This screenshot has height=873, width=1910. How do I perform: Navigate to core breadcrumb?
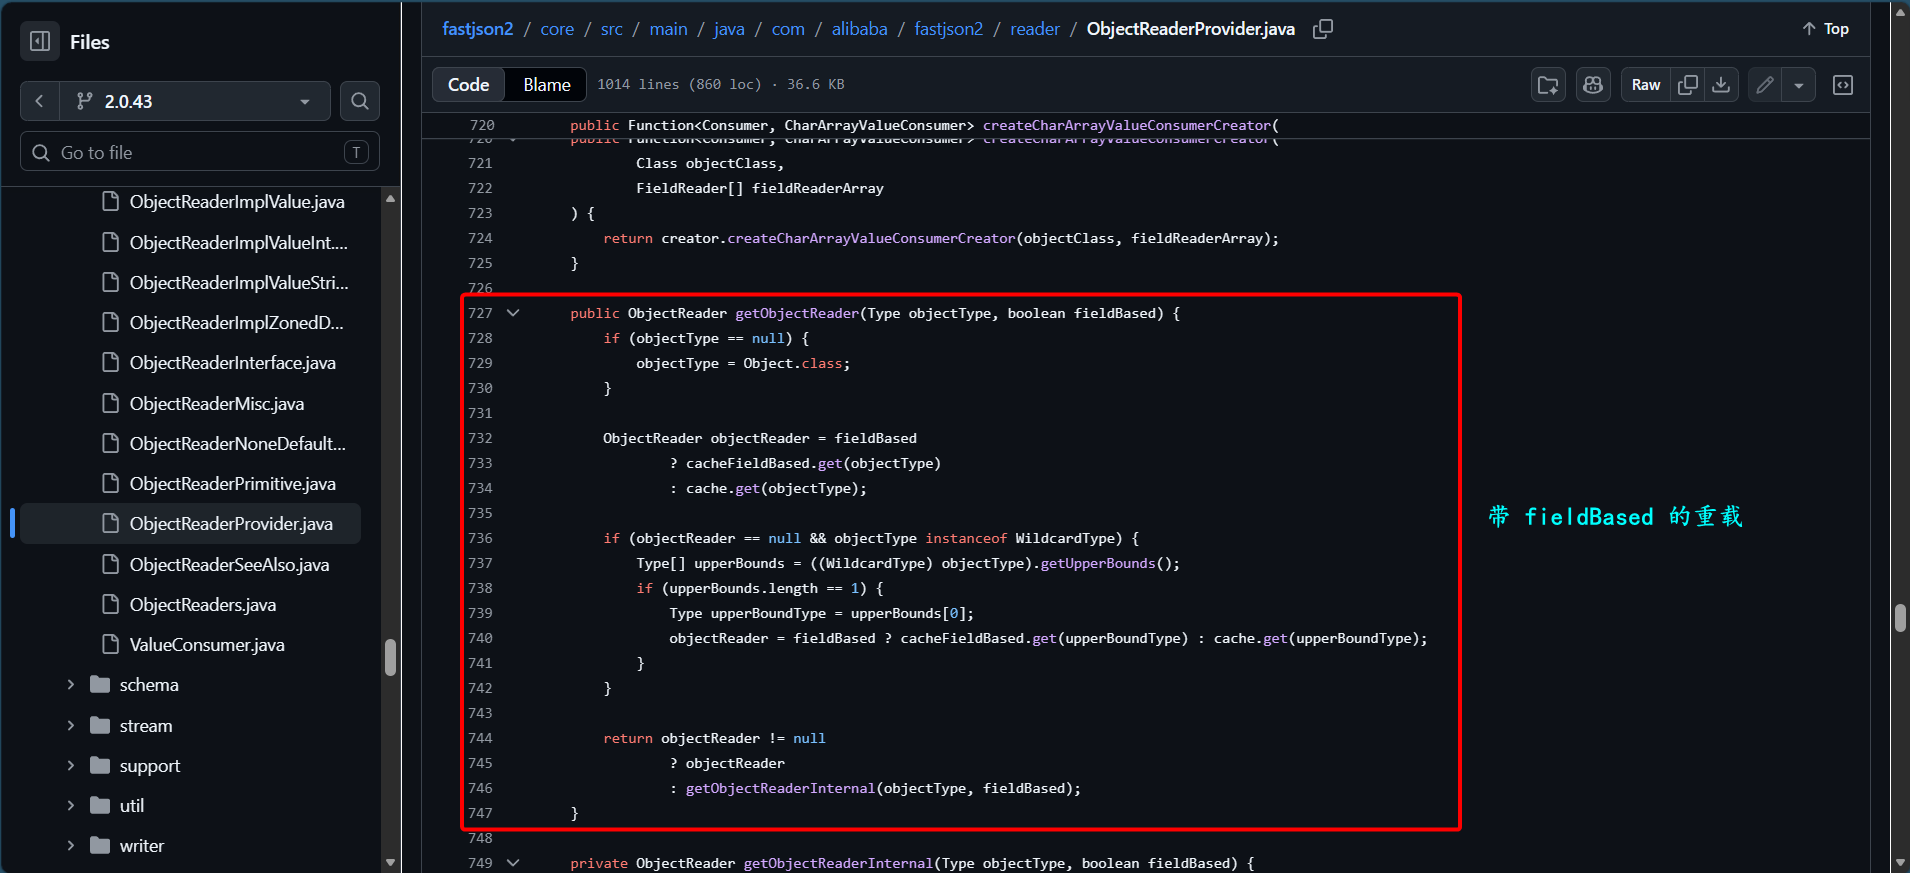(x=557, y=29)
